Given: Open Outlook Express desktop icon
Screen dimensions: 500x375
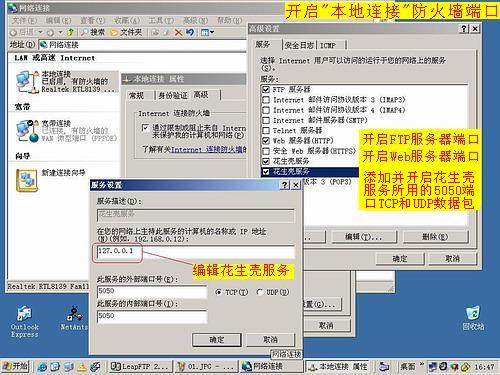Looking at the screenshot, I should pyautogui.click(x=24, y=322).
